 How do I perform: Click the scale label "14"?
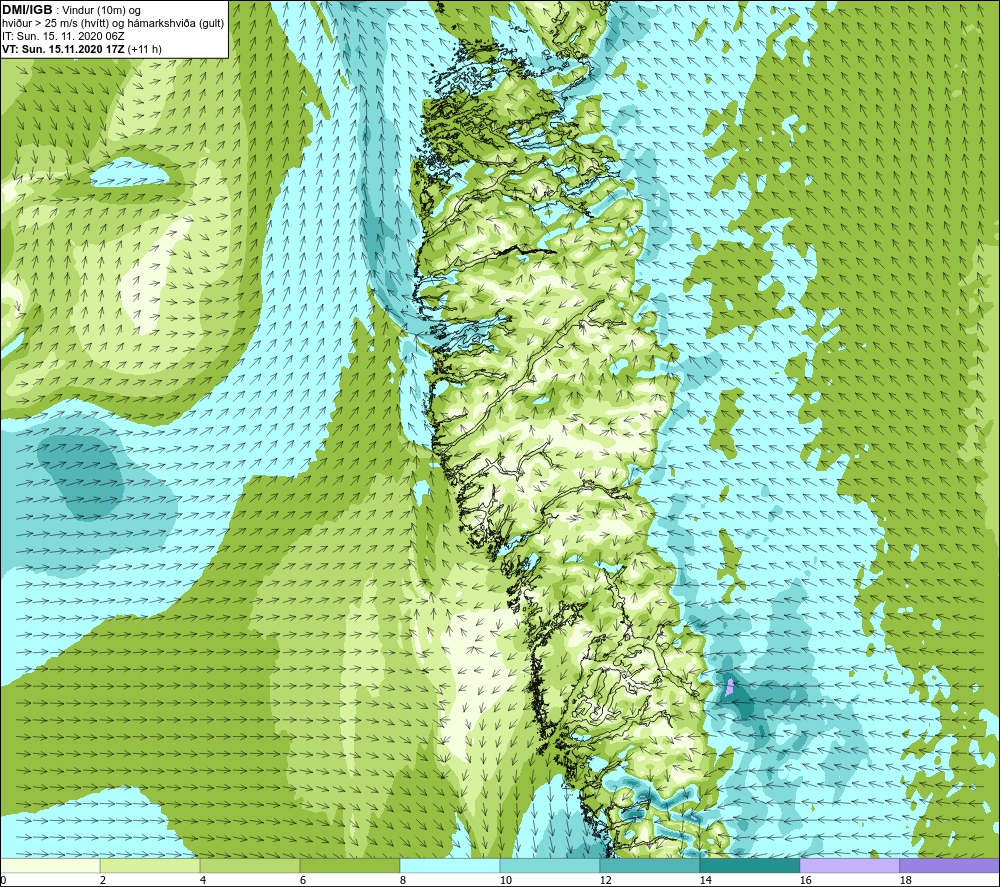(x=706, y=881)
